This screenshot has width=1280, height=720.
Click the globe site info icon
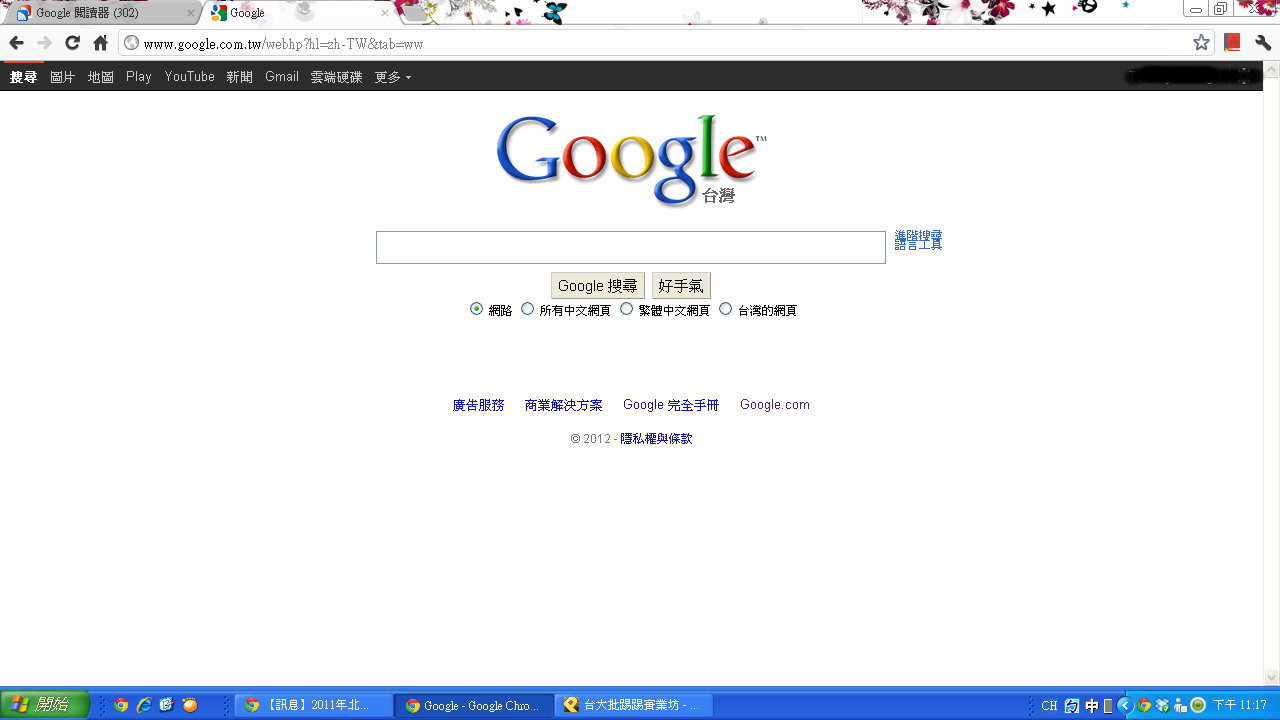(x=131, y=43)
